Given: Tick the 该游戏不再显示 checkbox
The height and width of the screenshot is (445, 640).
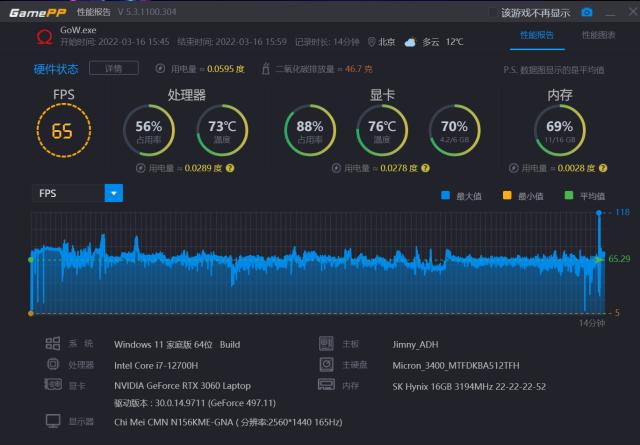Looking at the screenshot, I should pos(494,13).
